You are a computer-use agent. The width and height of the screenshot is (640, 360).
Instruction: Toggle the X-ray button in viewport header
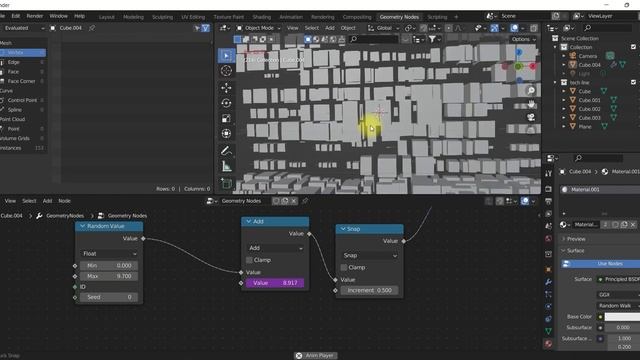[x=533, y=28]
